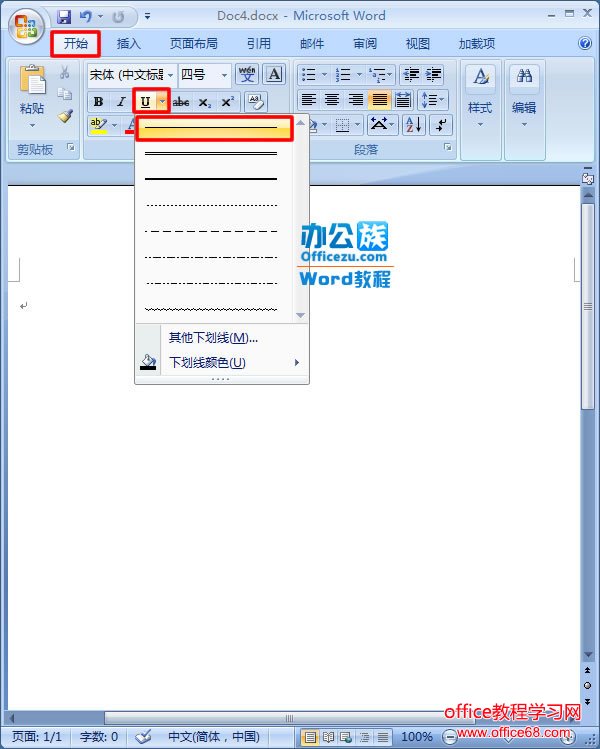600x749 pixels.
Task: Click the Office button
Action: coord(26,26)
